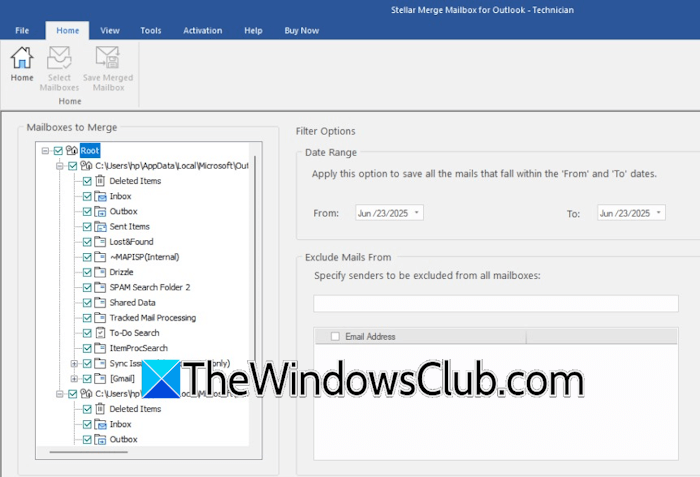
Task: Click the To-Do Search task icon
Action: click(x=100, y=333)
